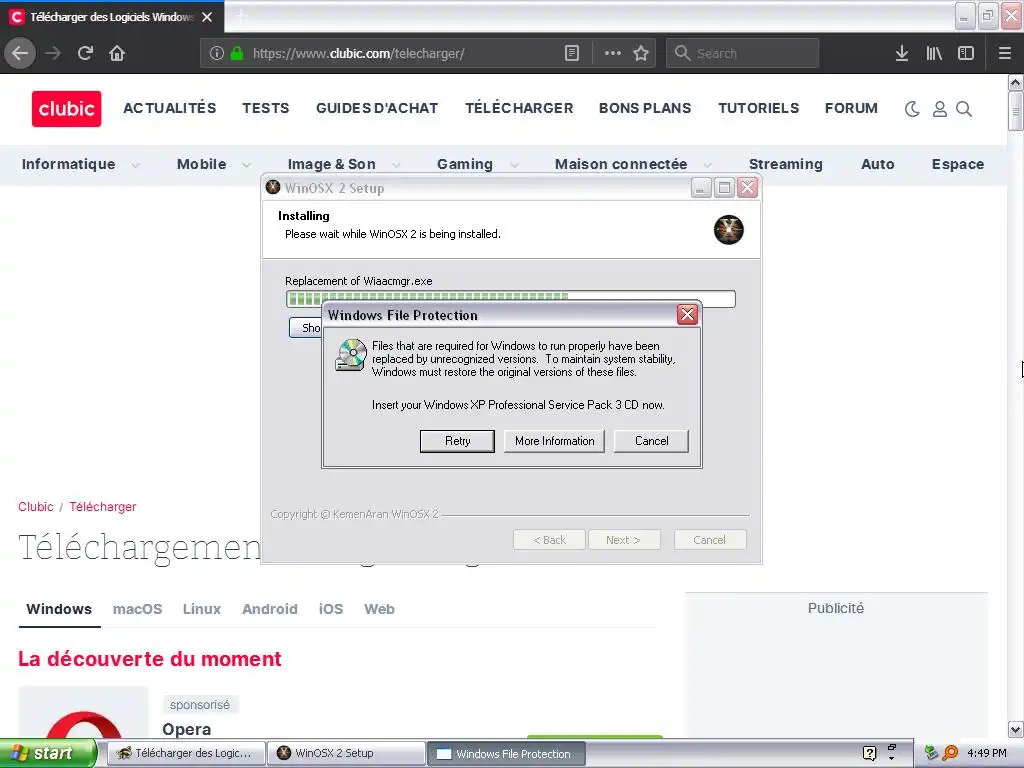Select the Windows platform tab
The image size is (1024, 768).
[x=59, y=609]
